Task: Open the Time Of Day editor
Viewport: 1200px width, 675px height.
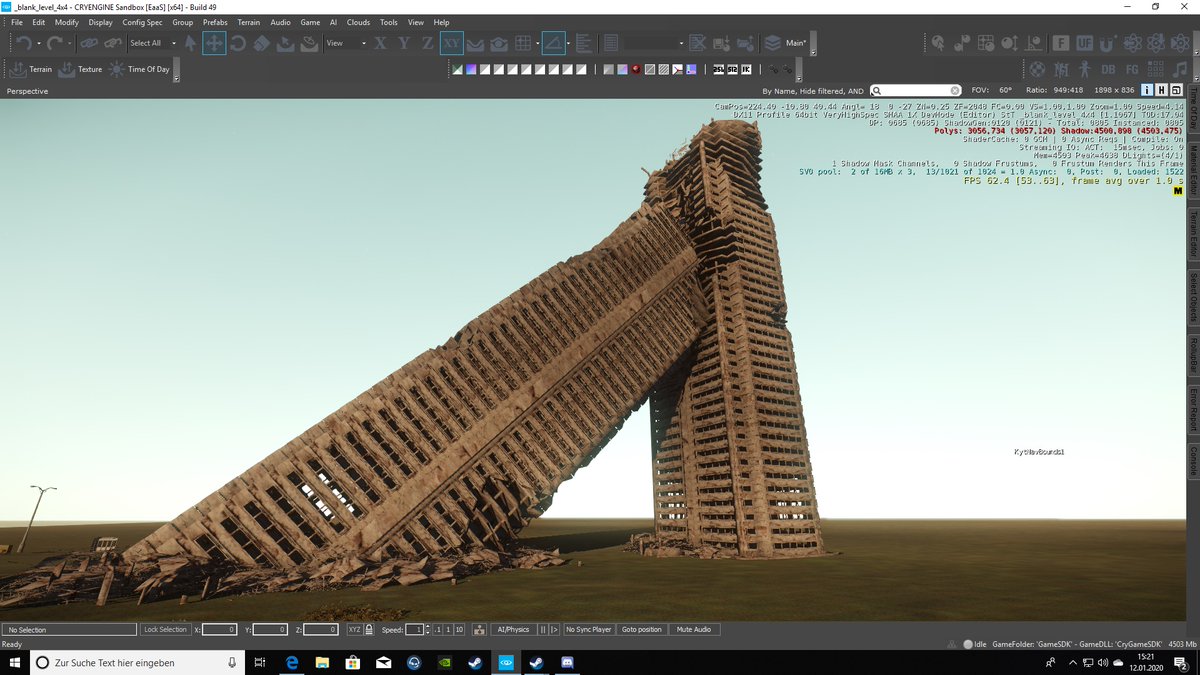Action: pos(139,69)
